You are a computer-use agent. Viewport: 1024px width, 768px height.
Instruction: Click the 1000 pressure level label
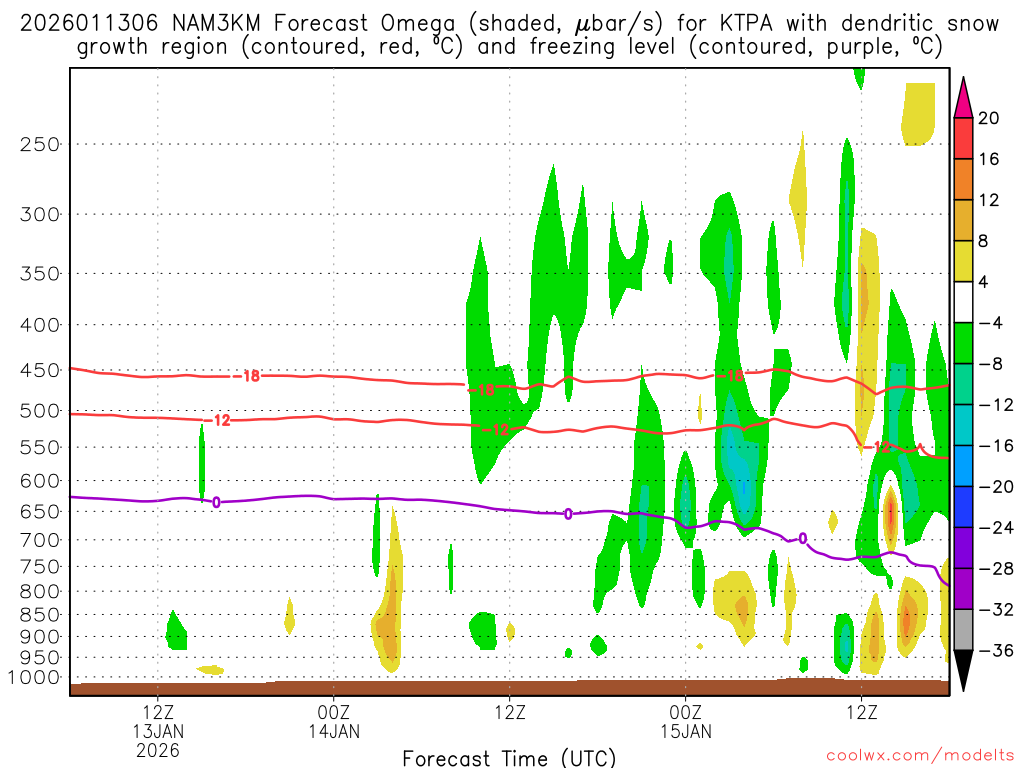tap(34, 678)
